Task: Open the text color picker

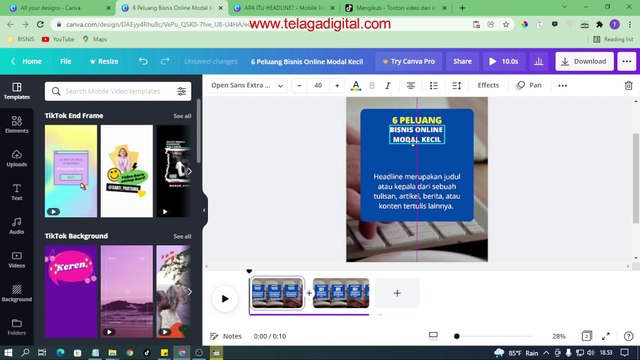Action: [x=356, y=85]
